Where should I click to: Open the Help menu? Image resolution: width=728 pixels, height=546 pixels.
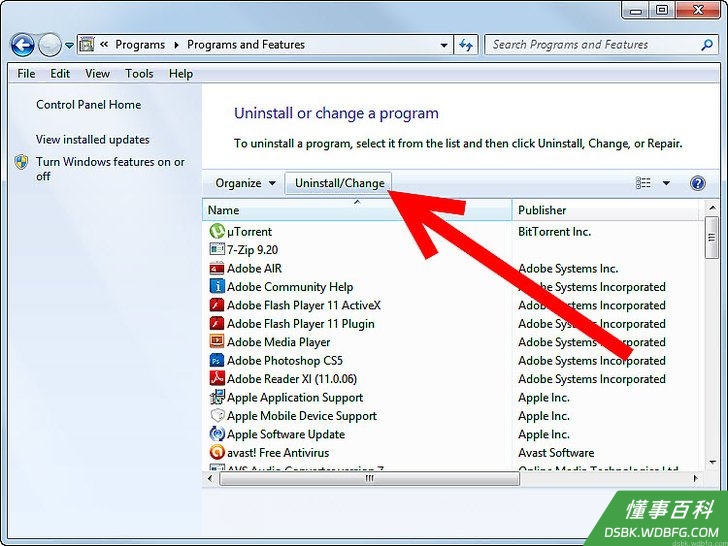click(181, 73)
